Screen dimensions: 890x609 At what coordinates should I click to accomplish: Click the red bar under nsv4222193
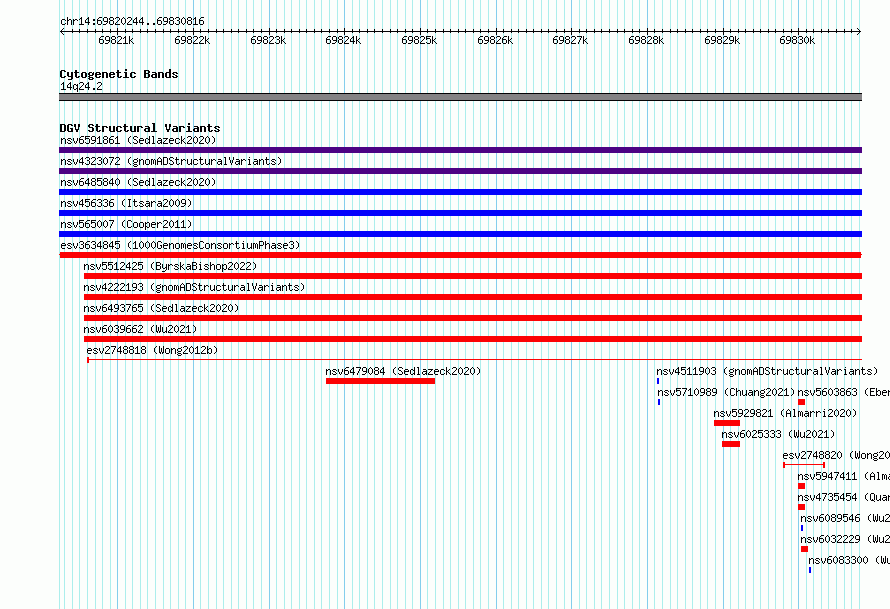473,297
